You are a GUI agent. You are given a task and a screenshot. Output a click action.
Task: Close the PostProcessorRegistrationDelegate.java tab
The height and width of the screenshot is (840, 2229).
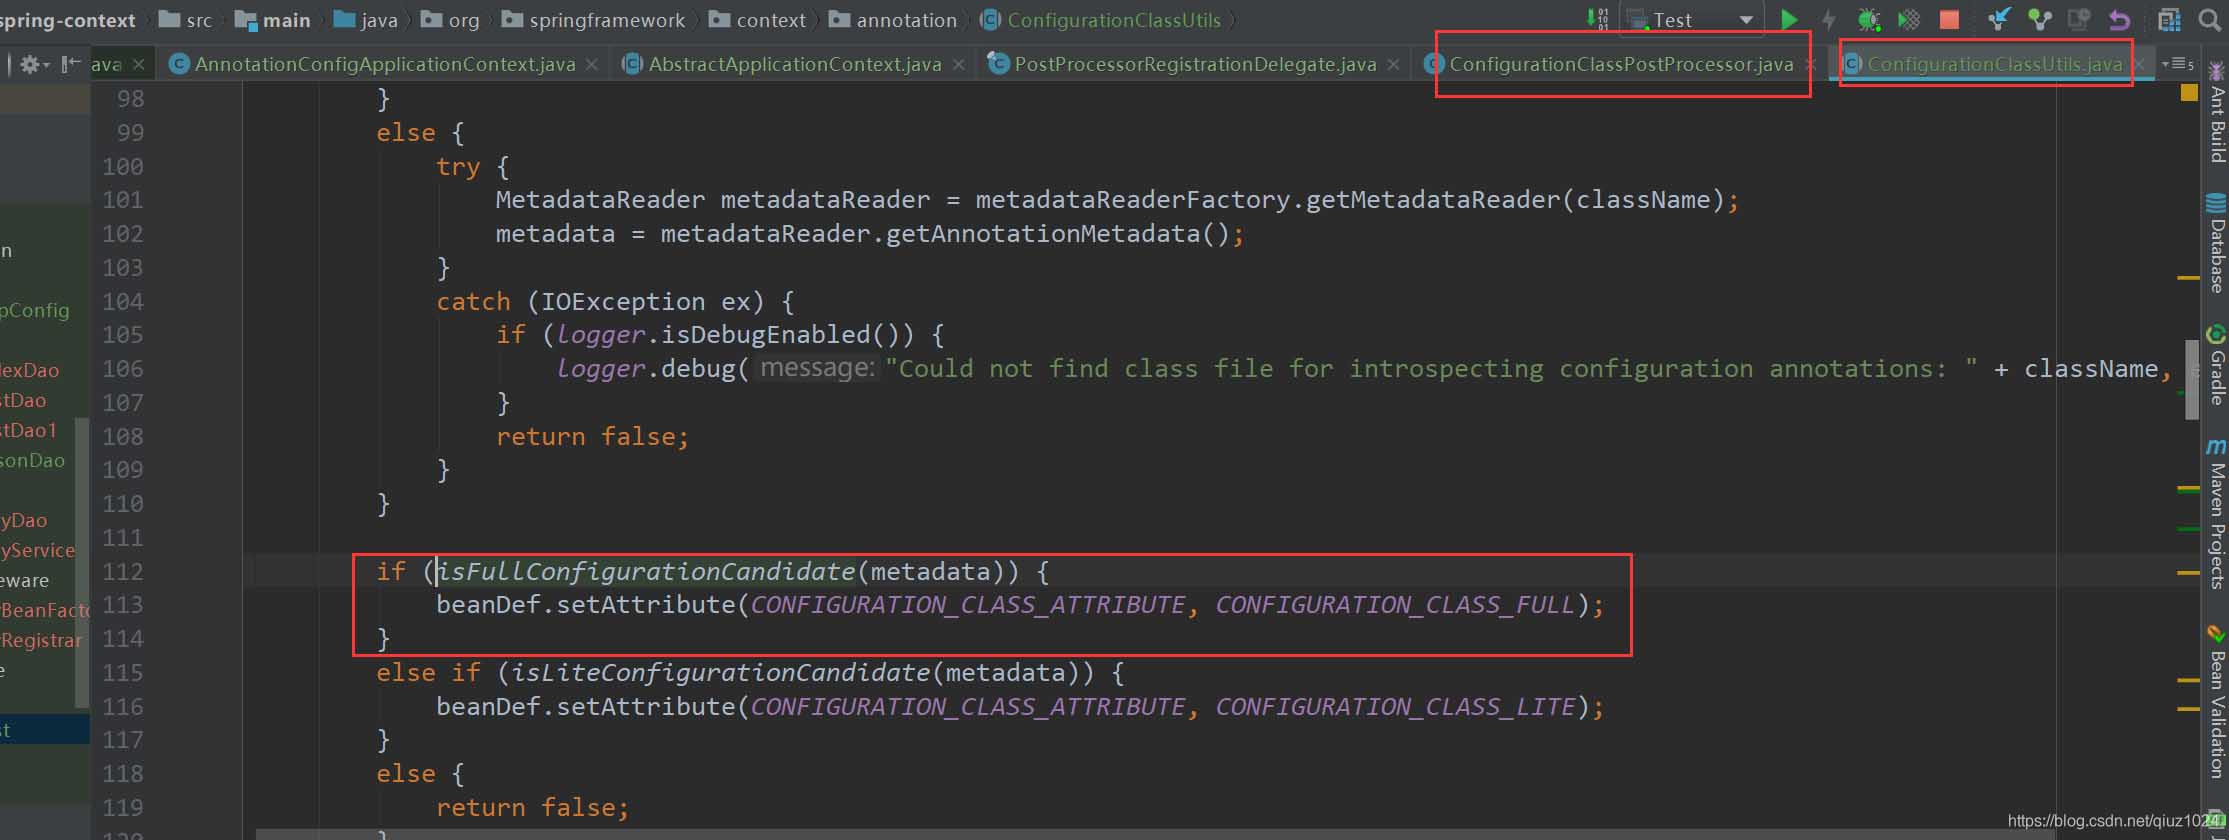(x=1393, y=64)
